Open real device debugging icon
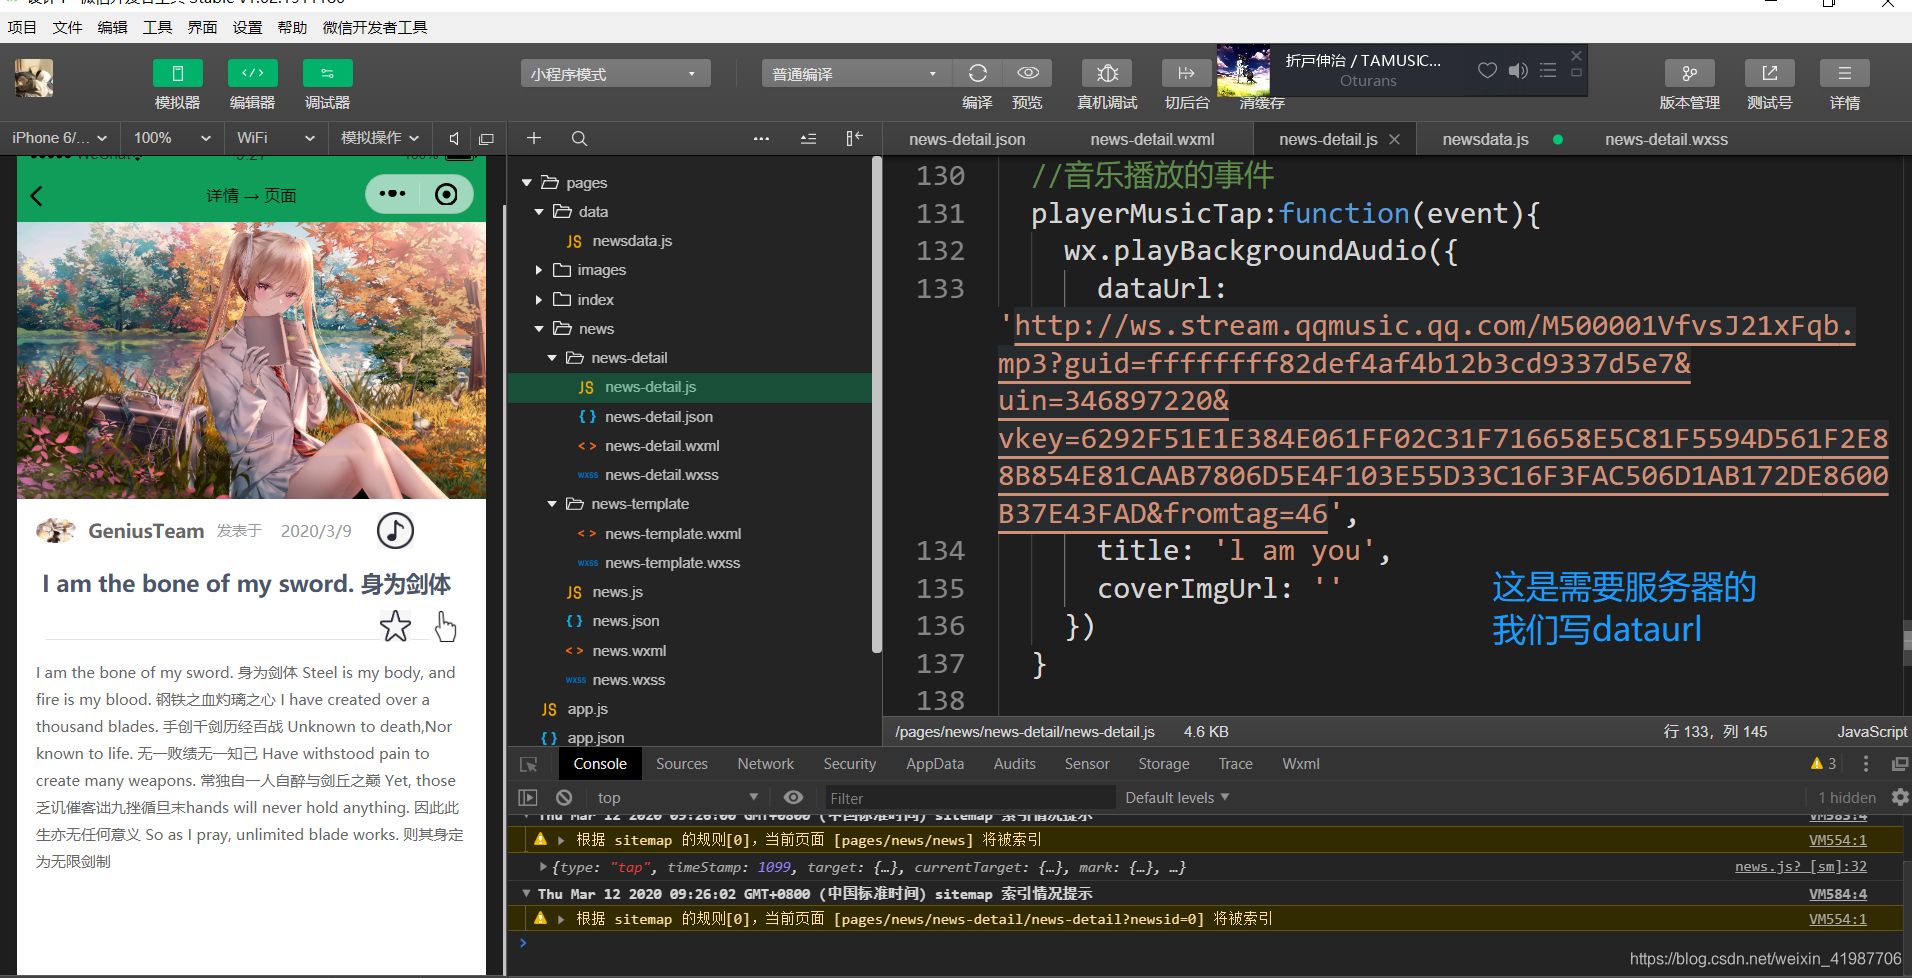This screenshot has height=978, width=1912. pos(1107,73)
